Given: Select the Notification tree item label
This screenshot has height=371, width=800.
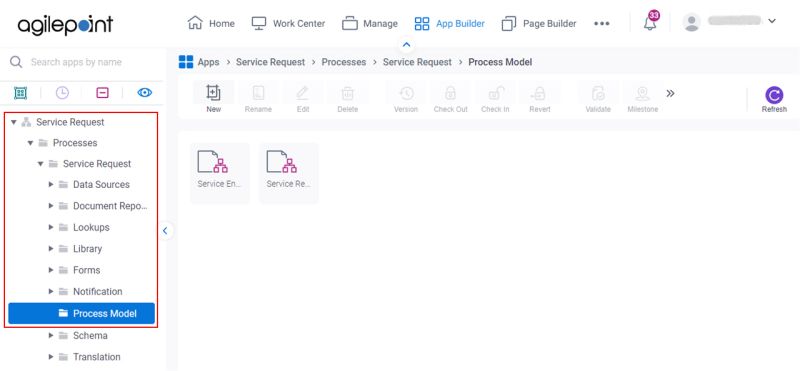Looking at the screenshot, I should 97,292.
